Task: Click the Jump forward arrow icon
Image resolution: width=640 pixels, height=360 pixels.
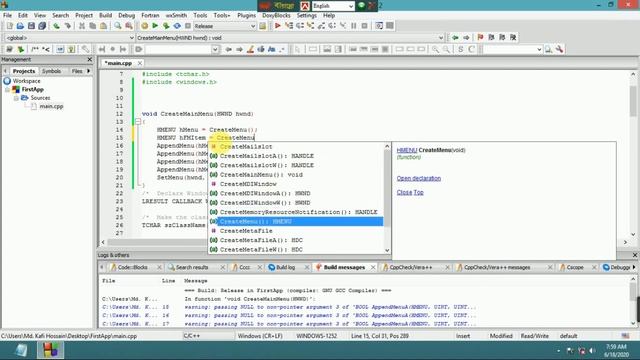Action: (x=466, y=38)
